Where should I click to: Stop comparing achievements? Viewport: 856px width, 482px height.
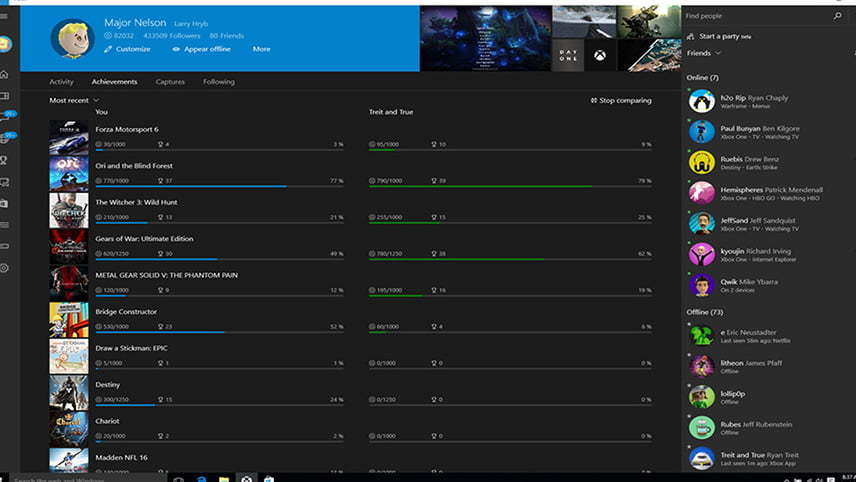621,100
